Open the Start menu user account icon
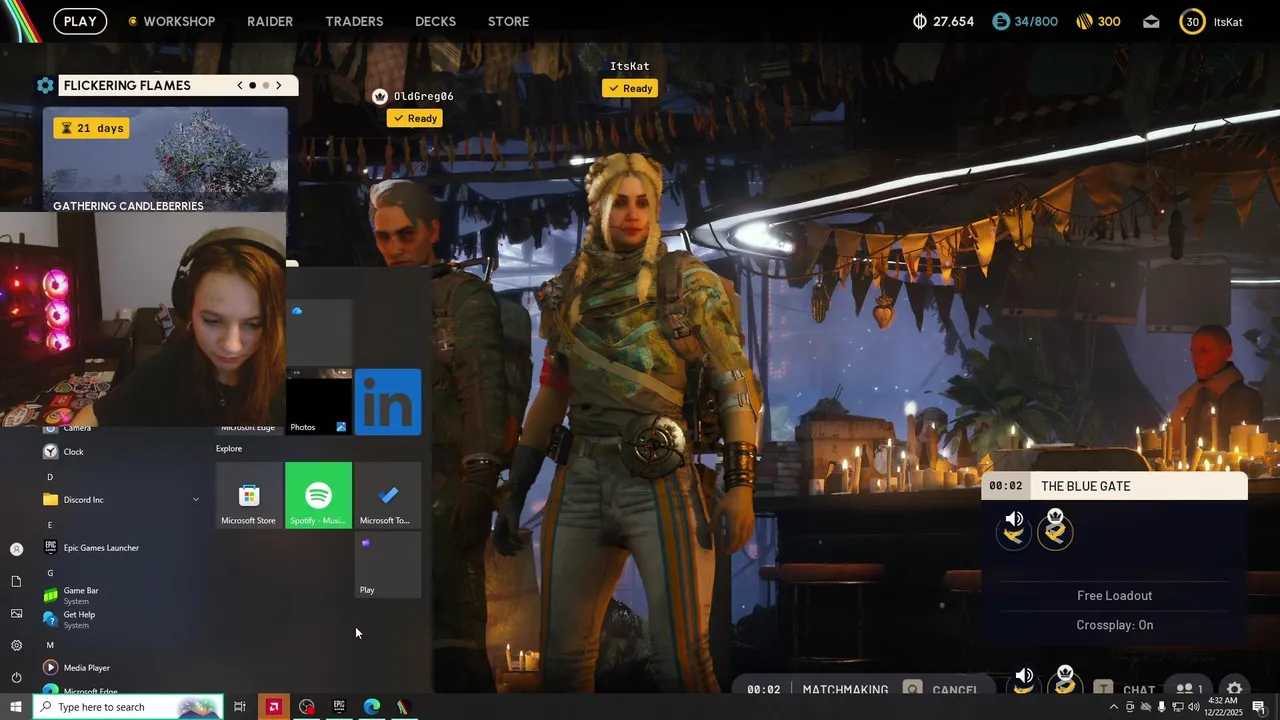The width and height of the screenshot is (1280, 720). pyautogui.click(x=16, y=549)
